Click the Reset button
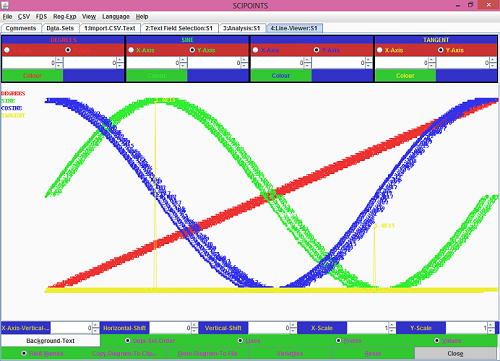This screenshot has height=361, width=500. click(x=373, y=353)
